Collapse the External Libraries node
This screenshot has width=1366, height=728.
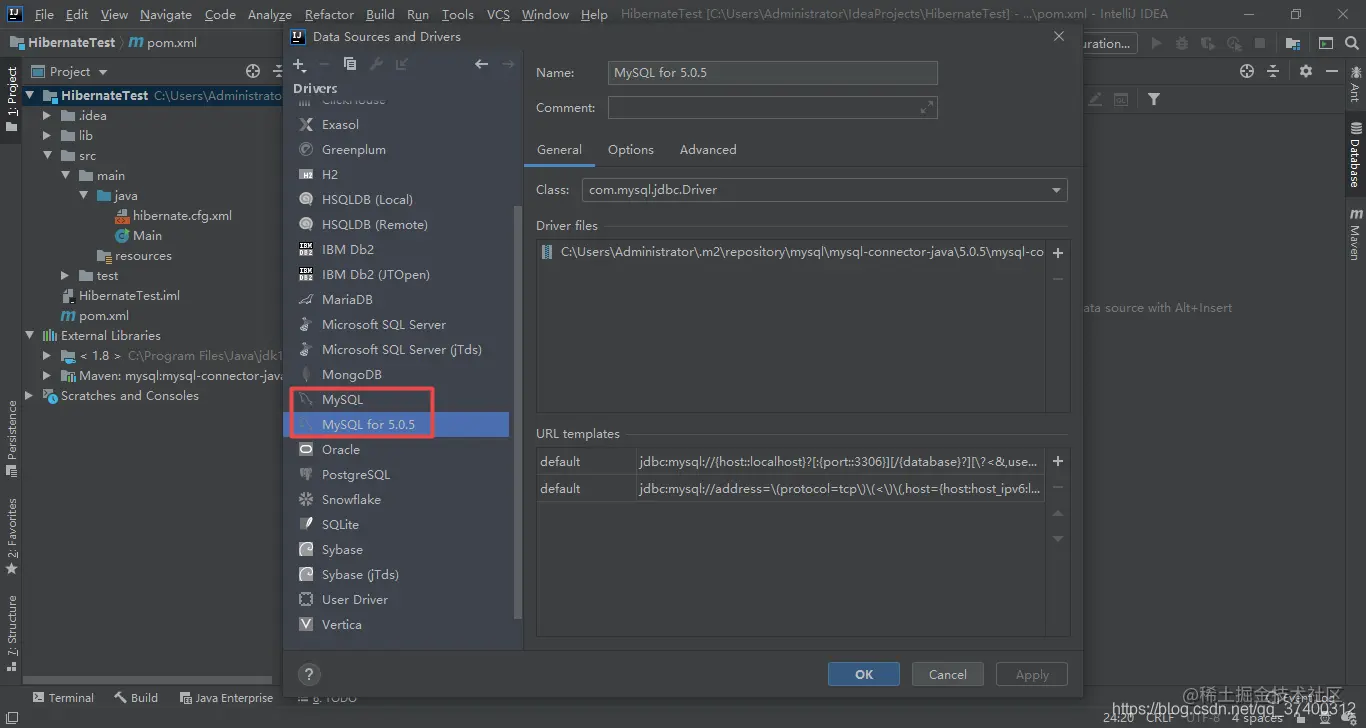pos(30,336)
